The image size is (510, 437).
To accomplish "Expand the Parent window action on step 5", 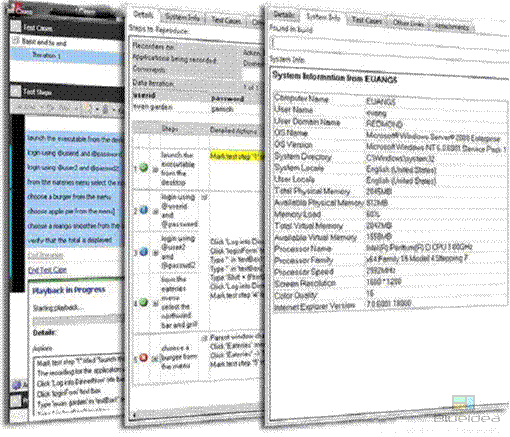I will [x=204, y=338].
